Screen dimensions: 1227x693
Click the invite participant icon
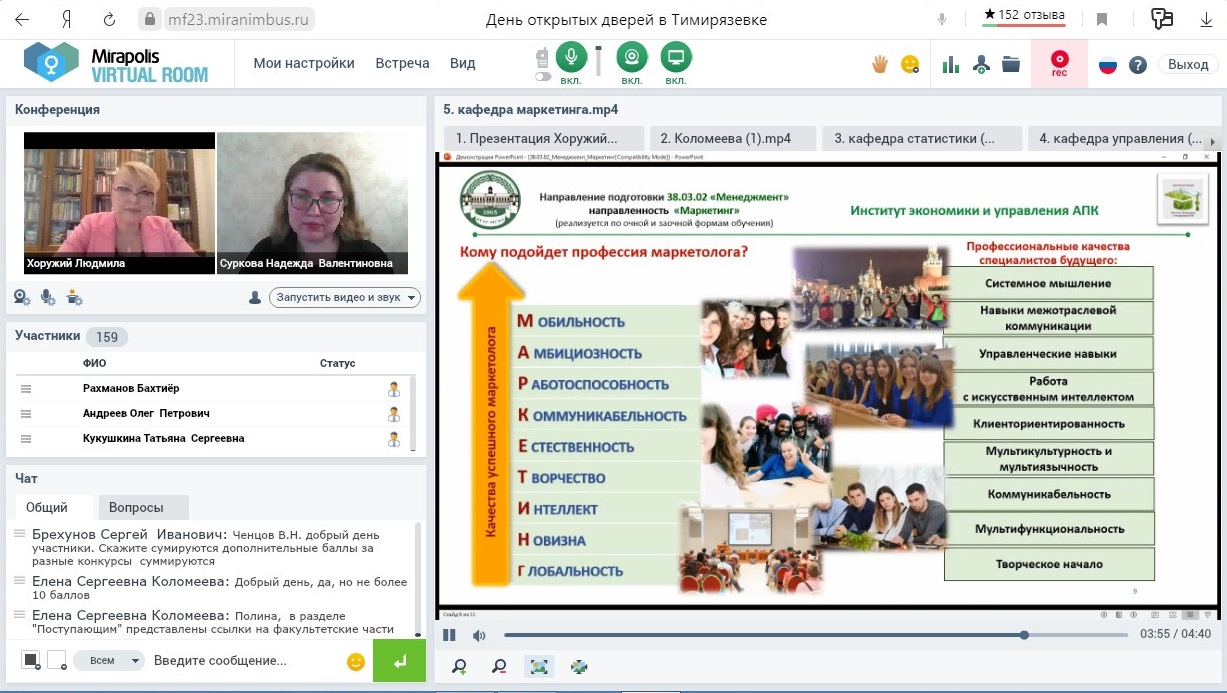click(981, 65)
